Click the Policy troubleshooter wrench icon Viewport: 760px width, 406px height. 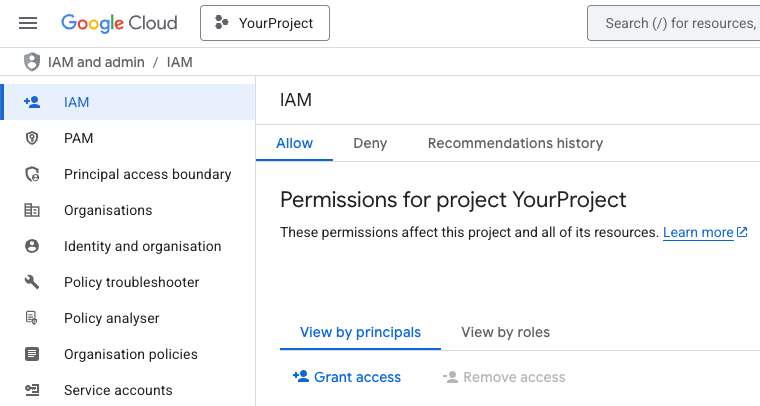click(x=32, y=282)
